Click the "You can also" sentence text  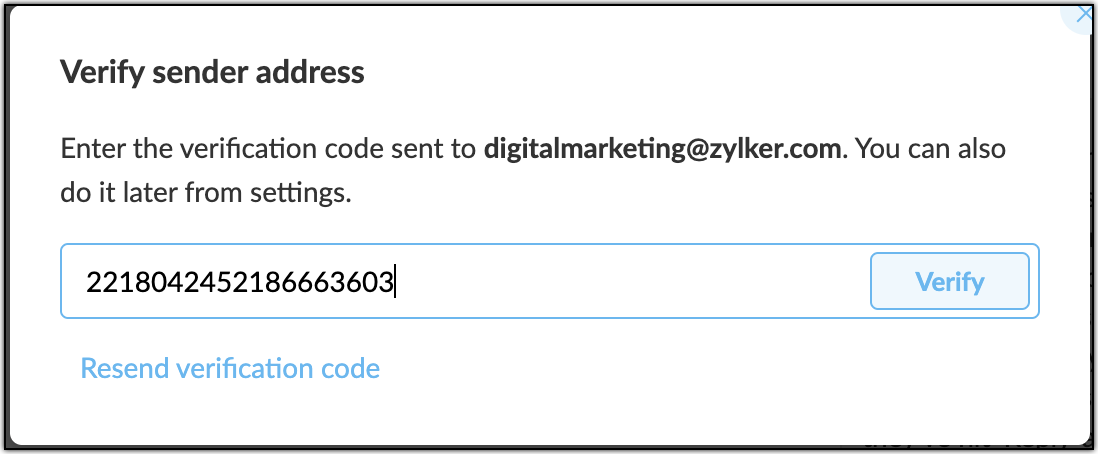point(931,150)
